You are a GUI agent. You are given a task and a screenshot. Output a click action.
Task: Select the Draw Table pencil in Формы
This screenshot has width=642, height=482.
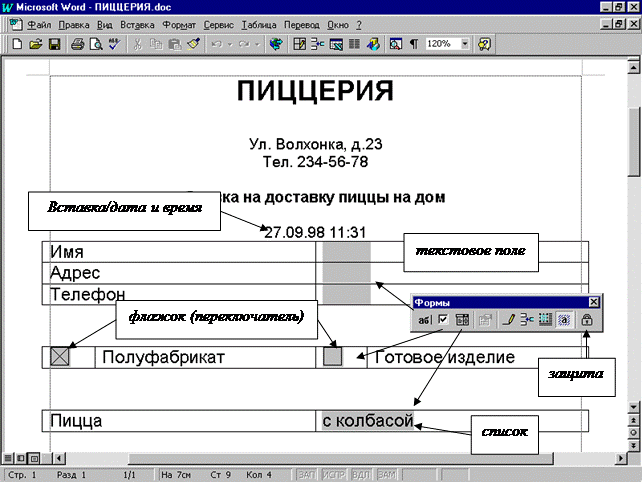pos(508,320)
